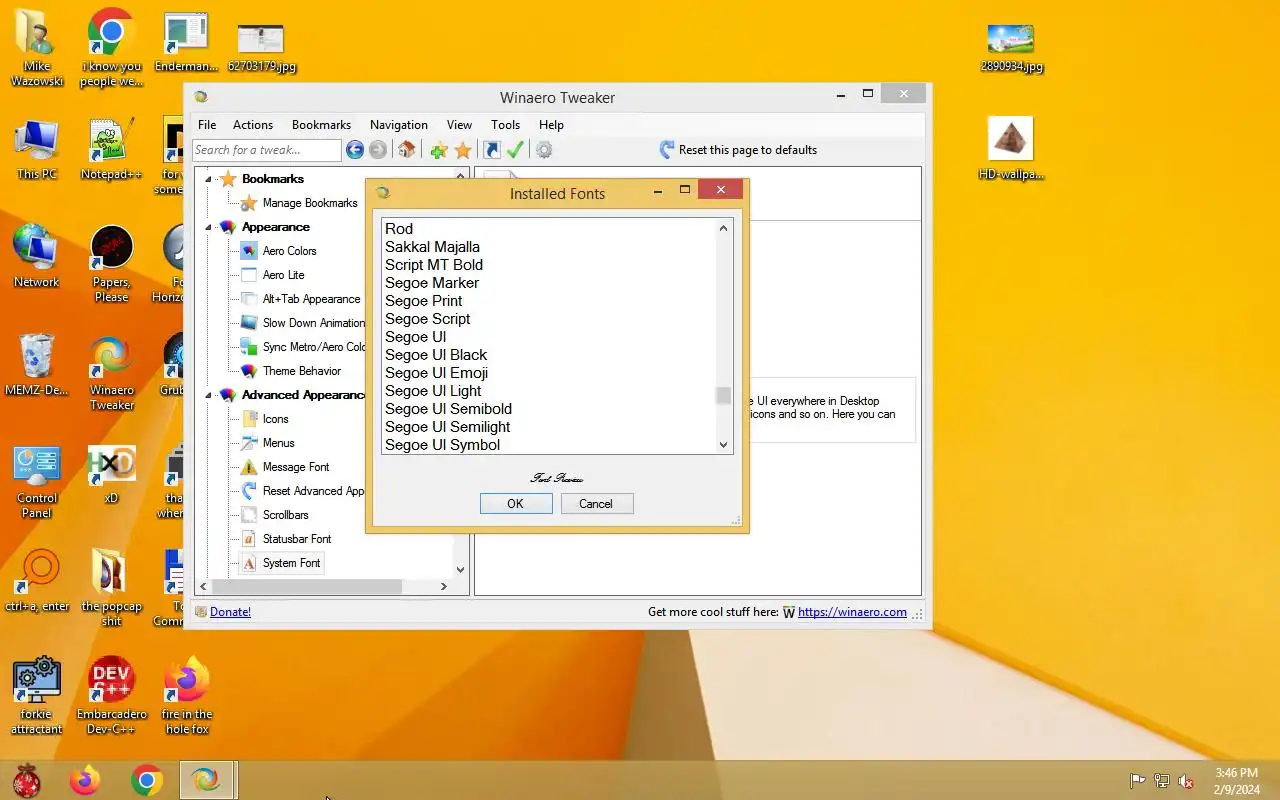Open the Bookmarks menu
The image size is (1280, 800).
(321, 125)
